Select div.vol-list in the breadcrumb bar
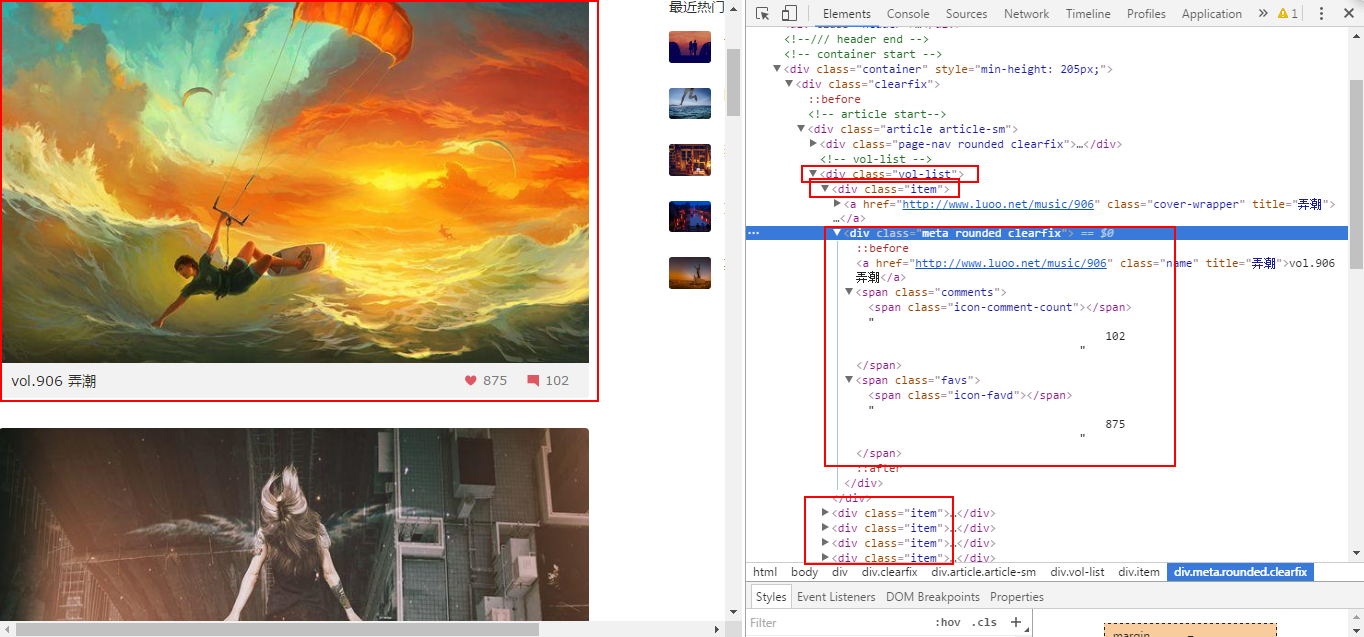 (x=1077, y=572)
